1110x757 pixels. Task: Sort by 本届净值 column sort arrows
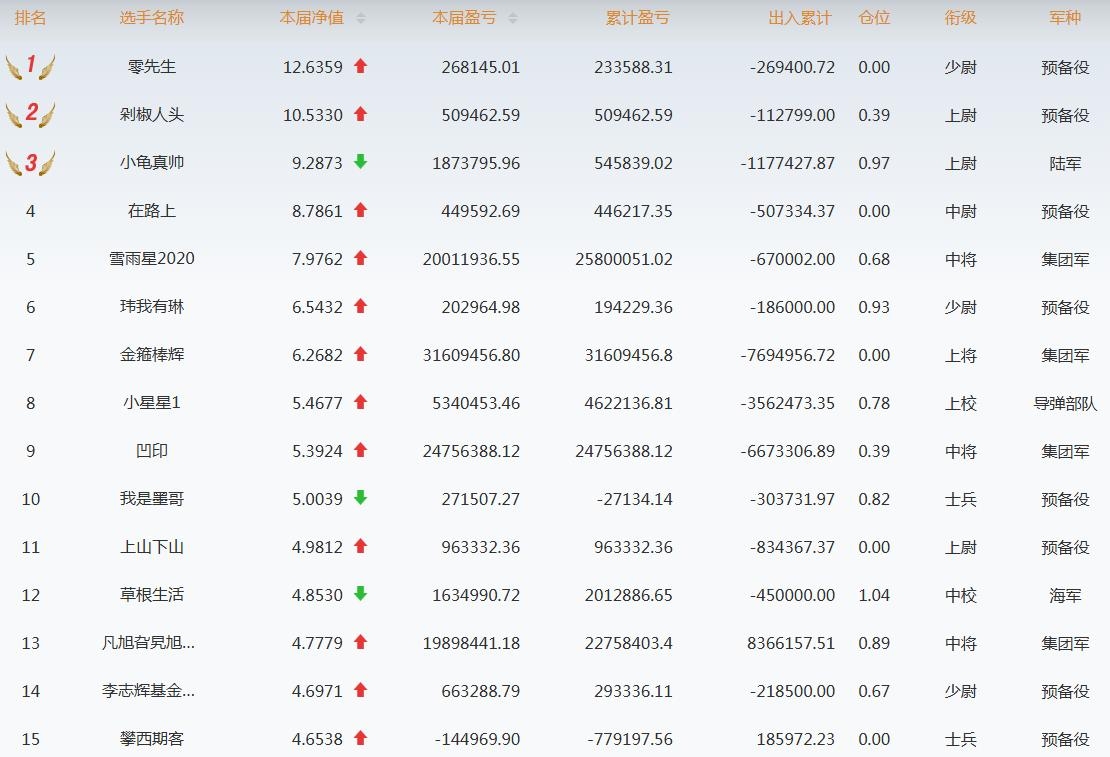pyautogui.click(x=361, y=18)
